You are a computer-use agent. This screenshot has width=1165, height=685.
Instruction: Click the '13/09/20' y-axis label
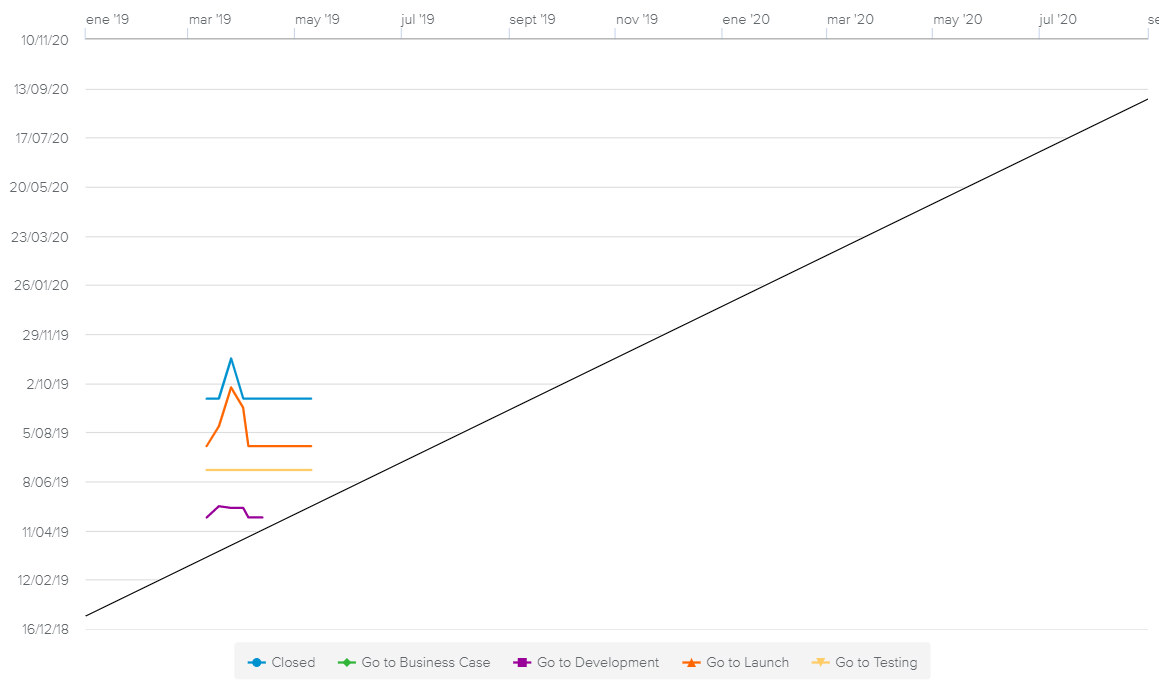click(41, 89)
